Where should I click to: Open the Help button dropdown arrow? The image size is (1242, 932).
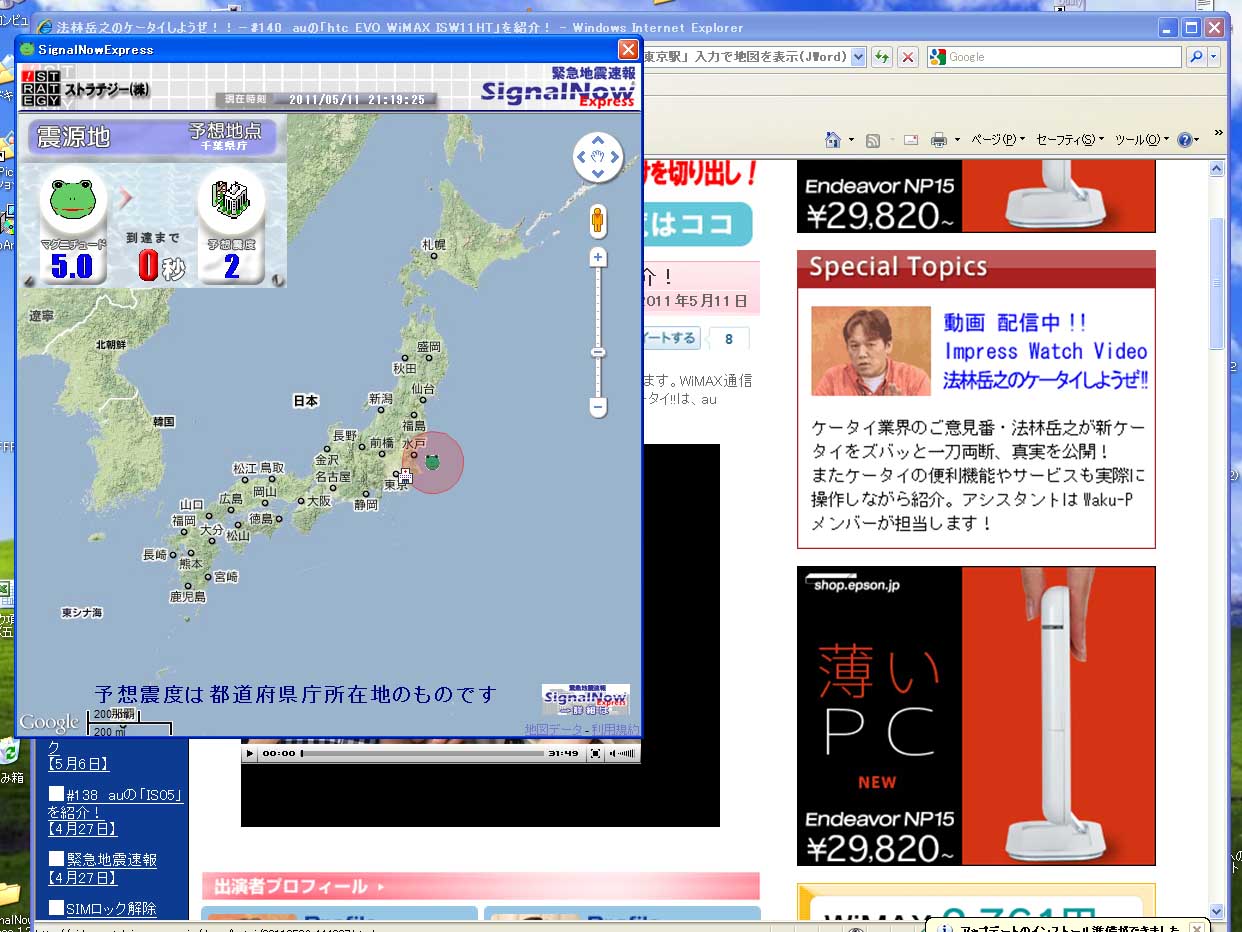[1197, 140]
